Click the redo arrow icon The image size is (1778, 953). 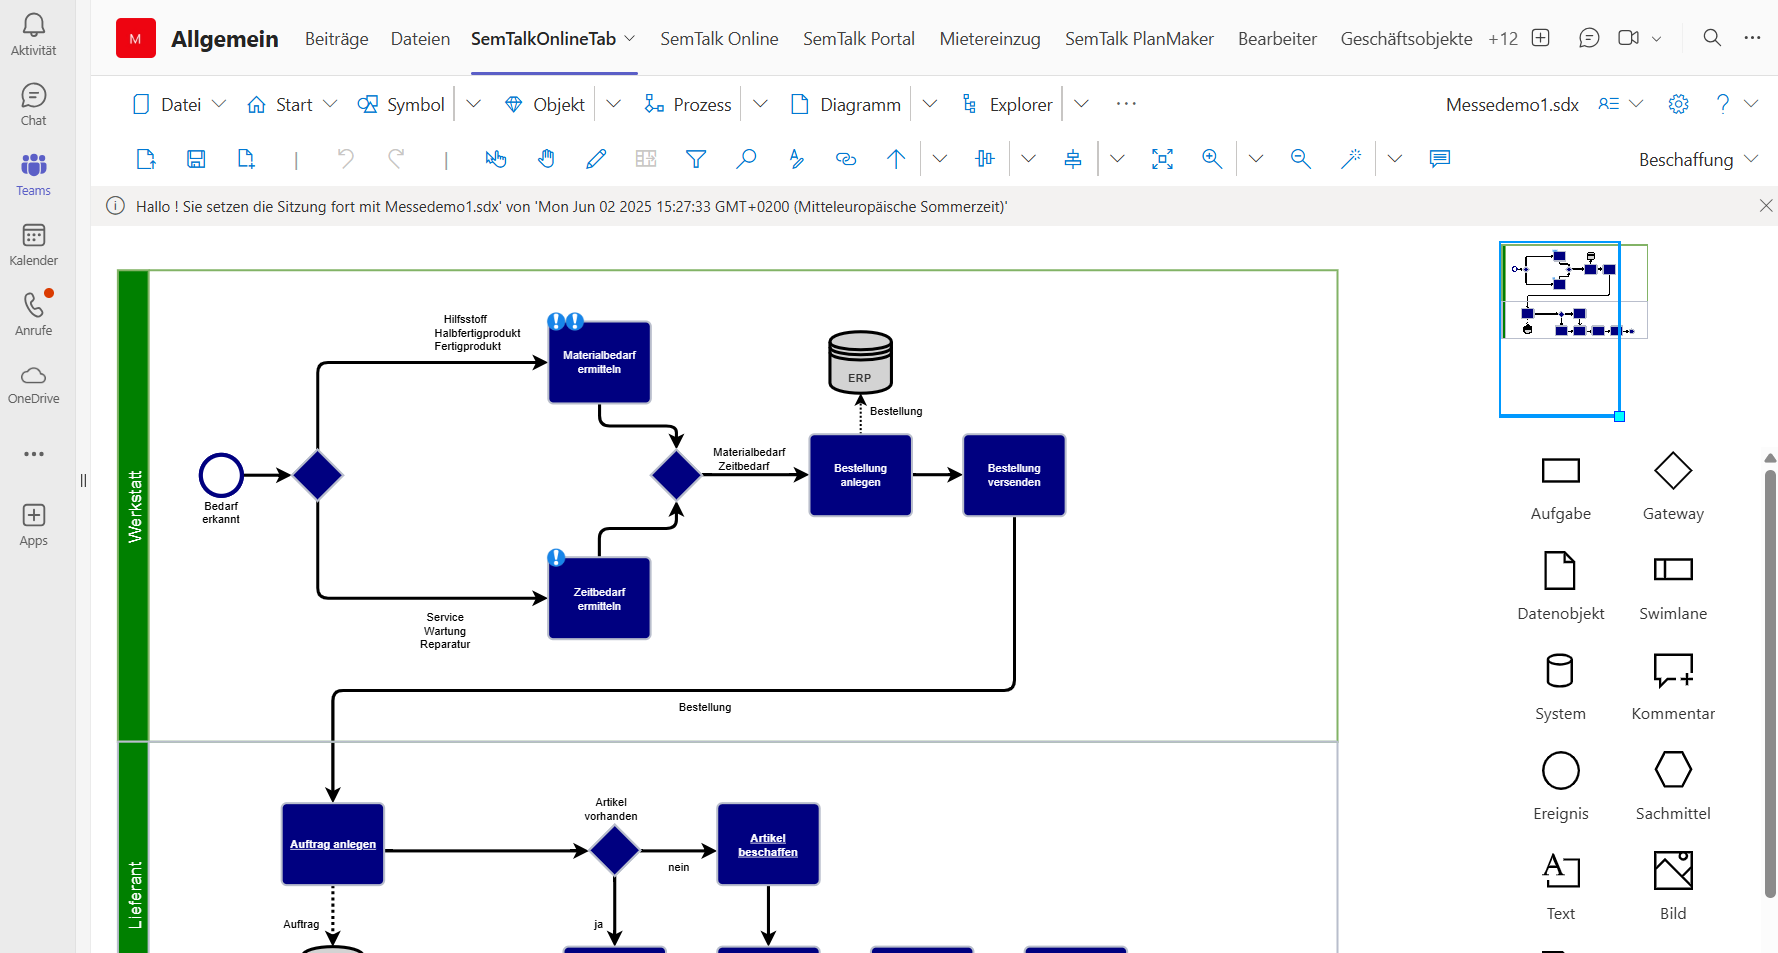tap(396, 158)
